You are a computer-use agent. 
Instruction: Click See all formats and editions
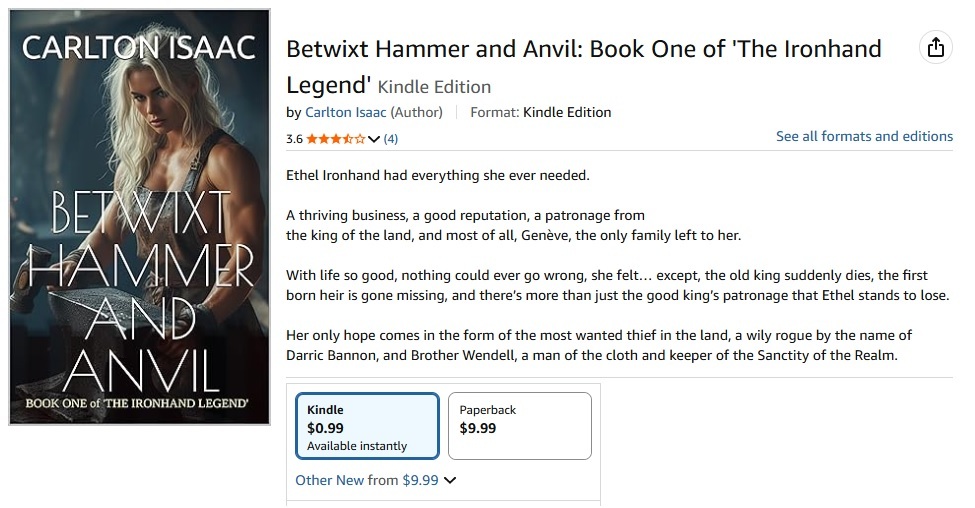coord(864,136)
